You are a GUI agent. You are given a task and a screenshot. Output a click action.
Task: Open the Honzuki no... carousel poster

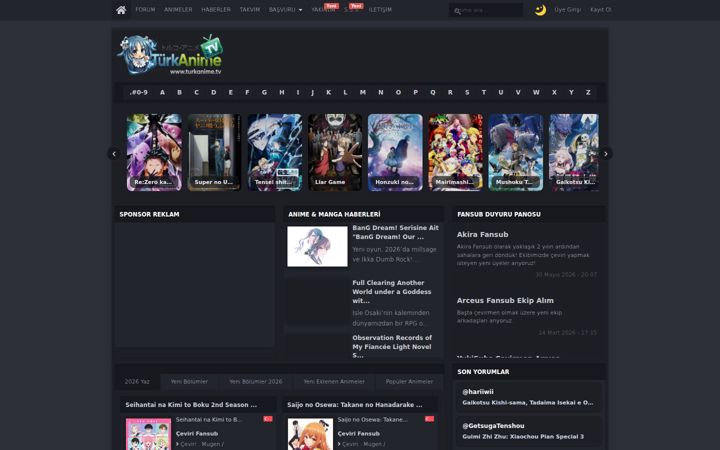pos(395,152)
